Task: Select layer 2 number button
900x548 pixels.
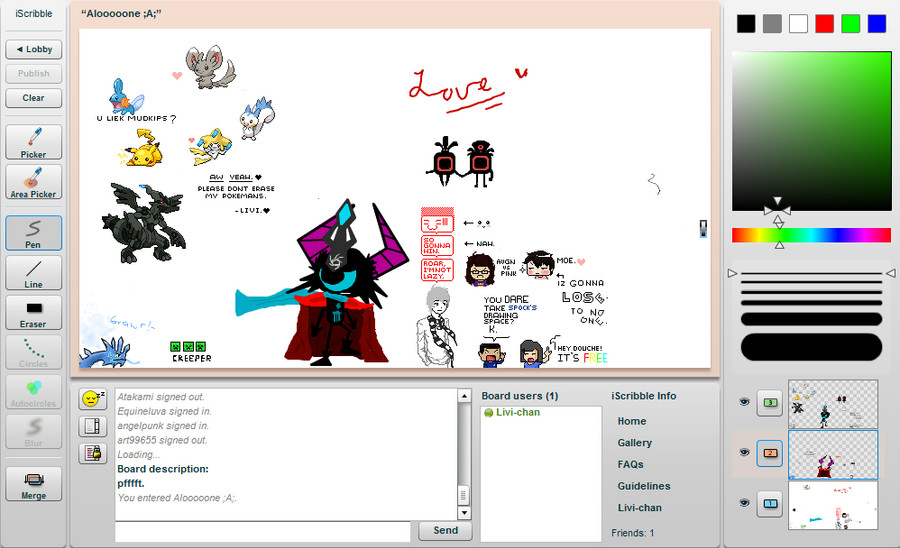Action: [770, 453]
